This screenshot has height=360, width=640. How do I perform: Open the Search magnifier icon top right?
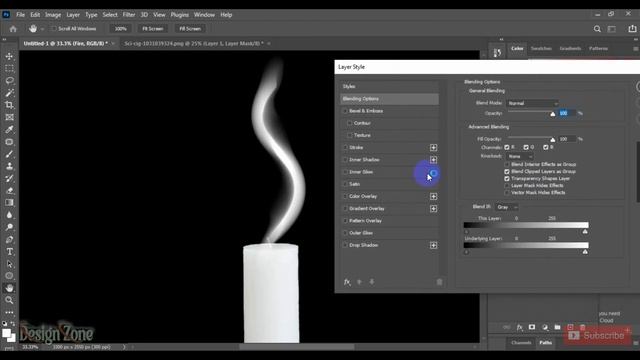click(x=597, y=29)
